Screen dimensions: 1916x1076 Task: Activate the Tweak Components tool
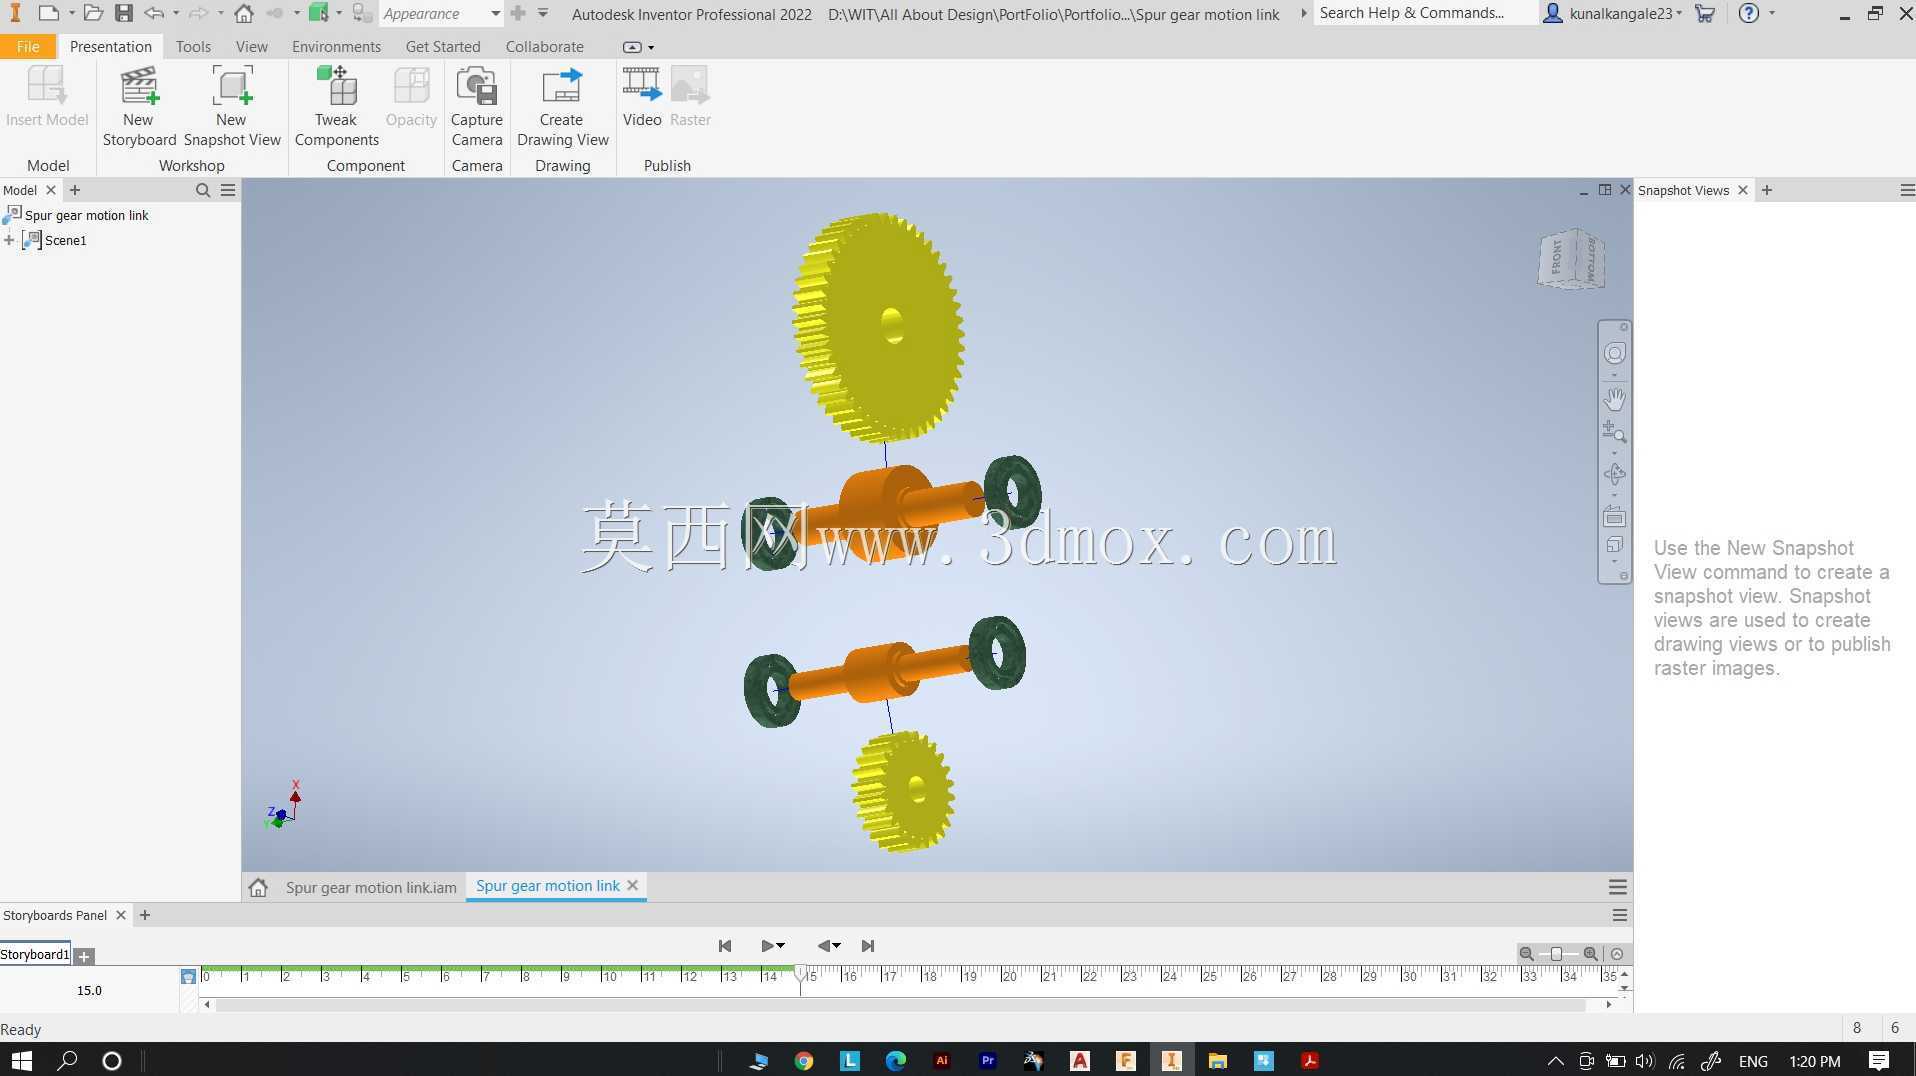[337, 106]
